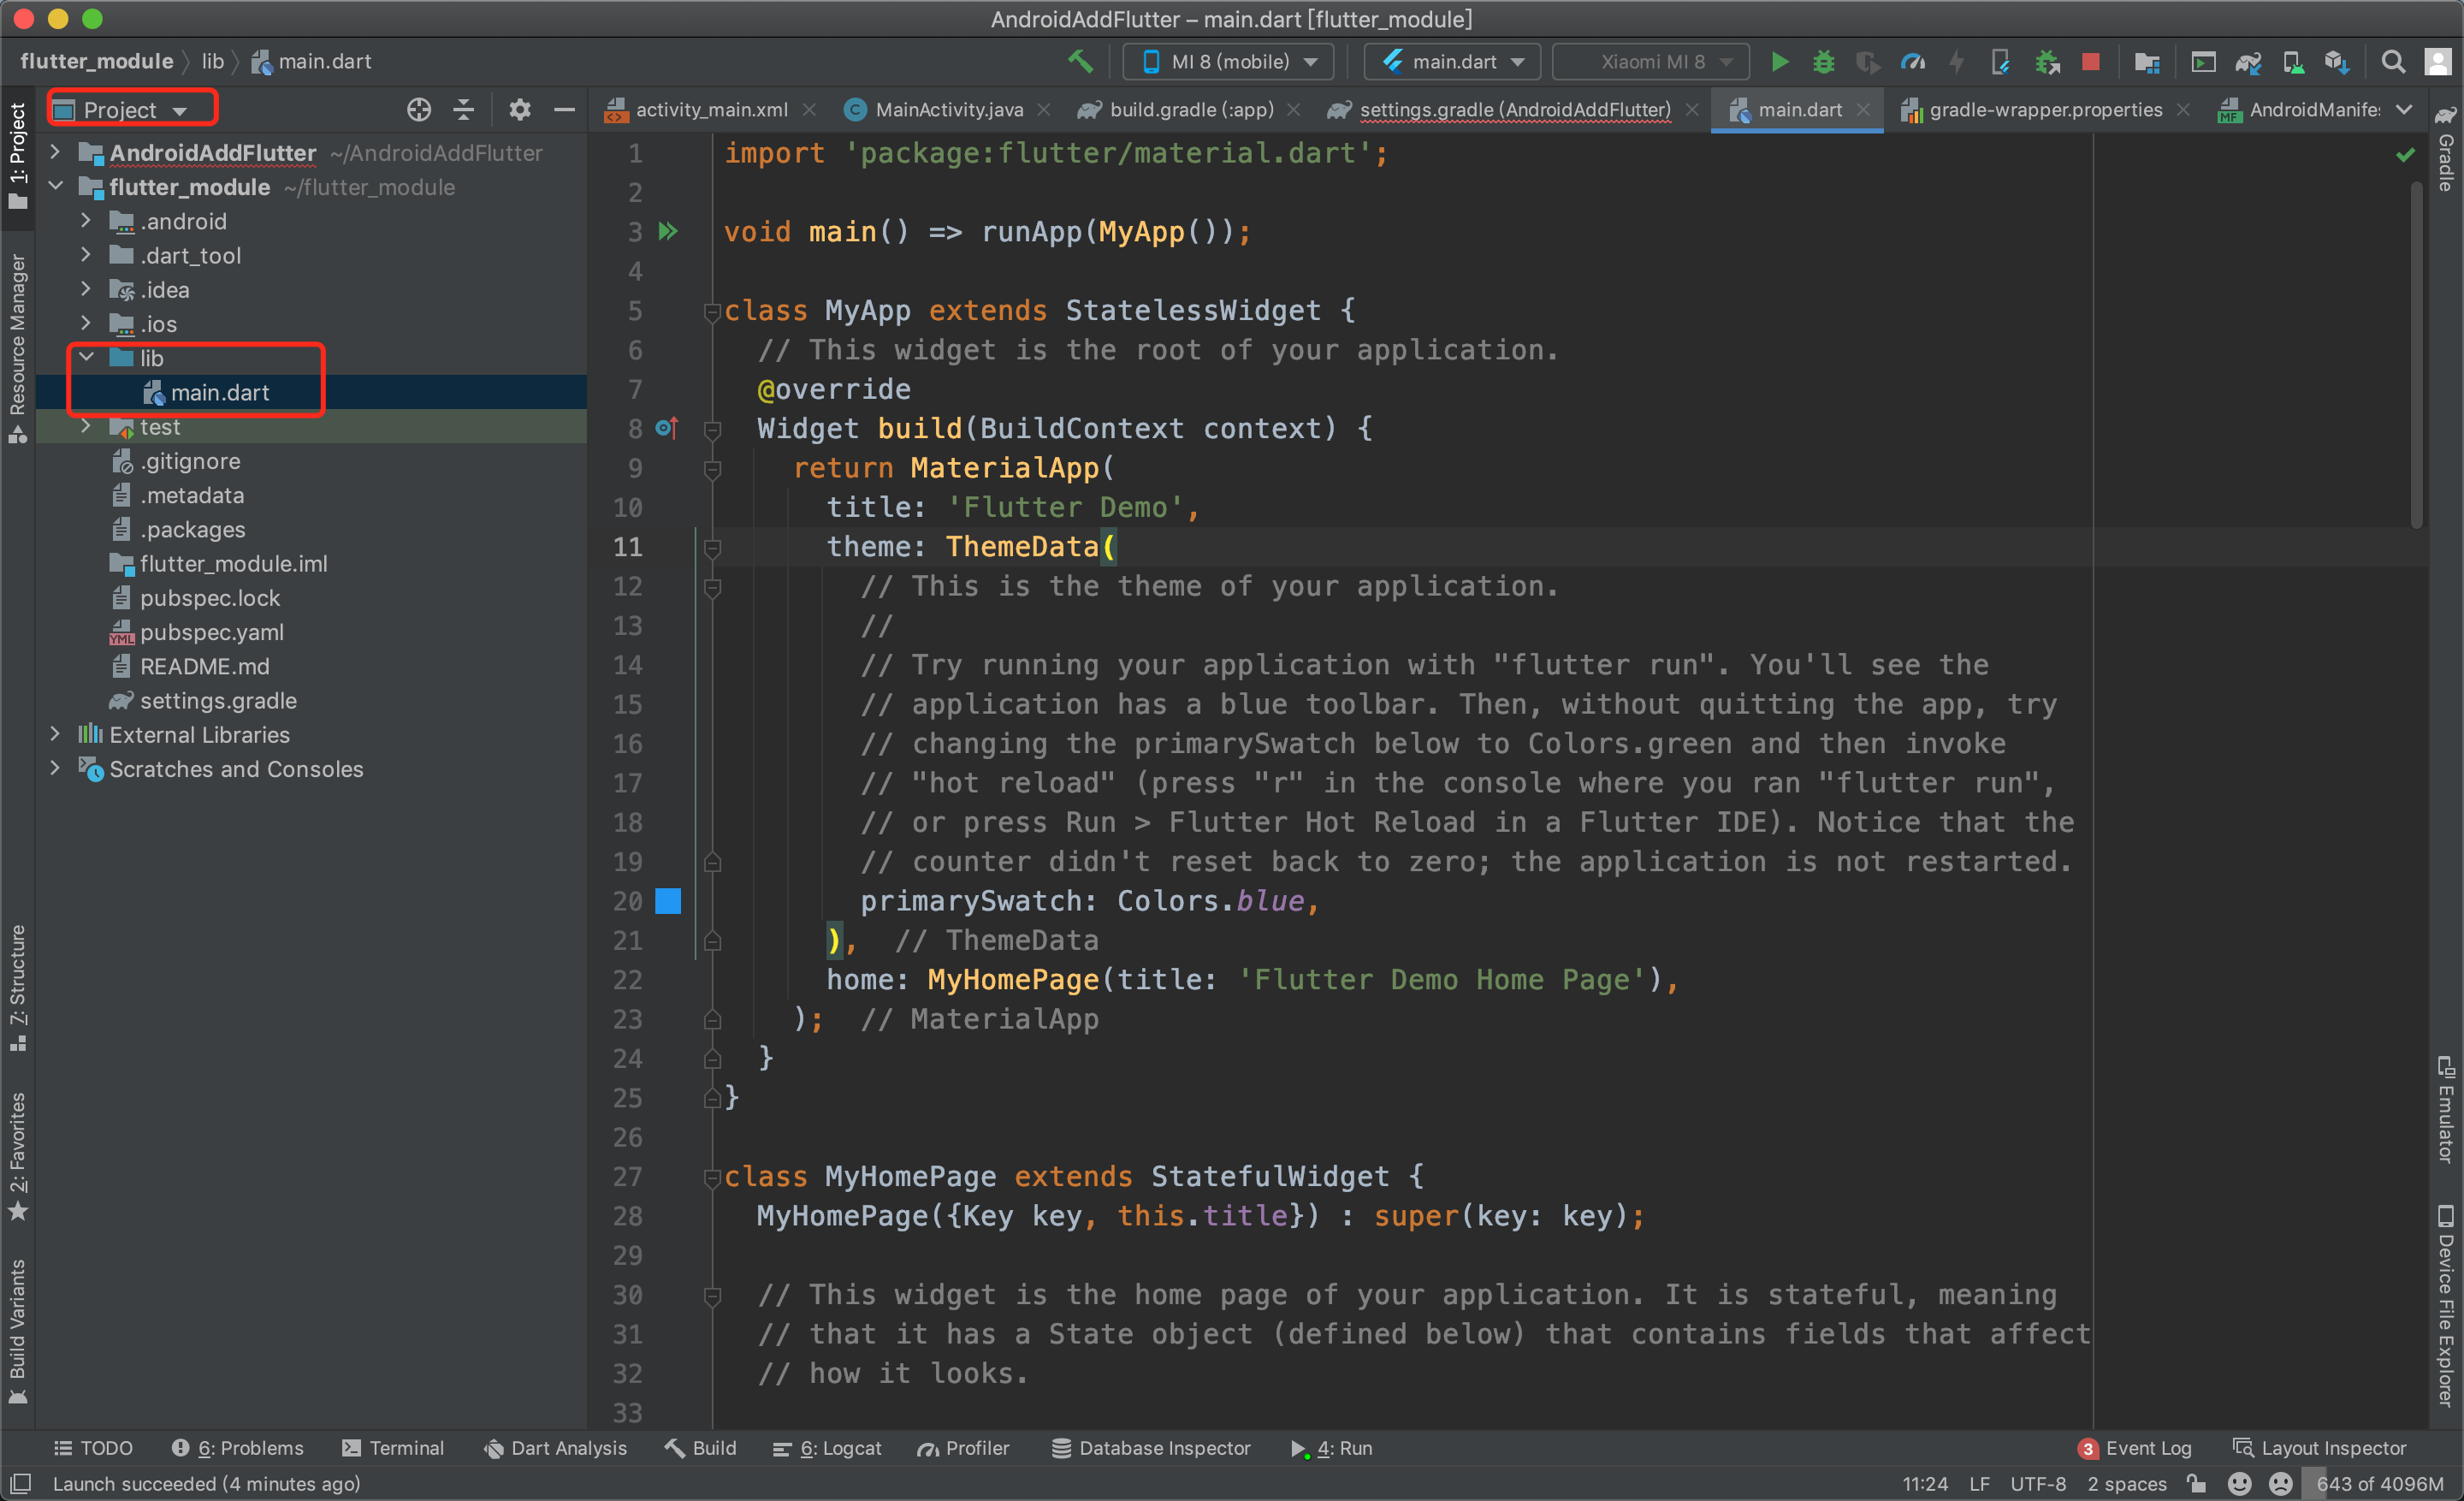Viewport: 2464px width, 1501px height.
Task: Open the MI 8 (mobile) device dropdown
Action: click(x=1228, y=62)
